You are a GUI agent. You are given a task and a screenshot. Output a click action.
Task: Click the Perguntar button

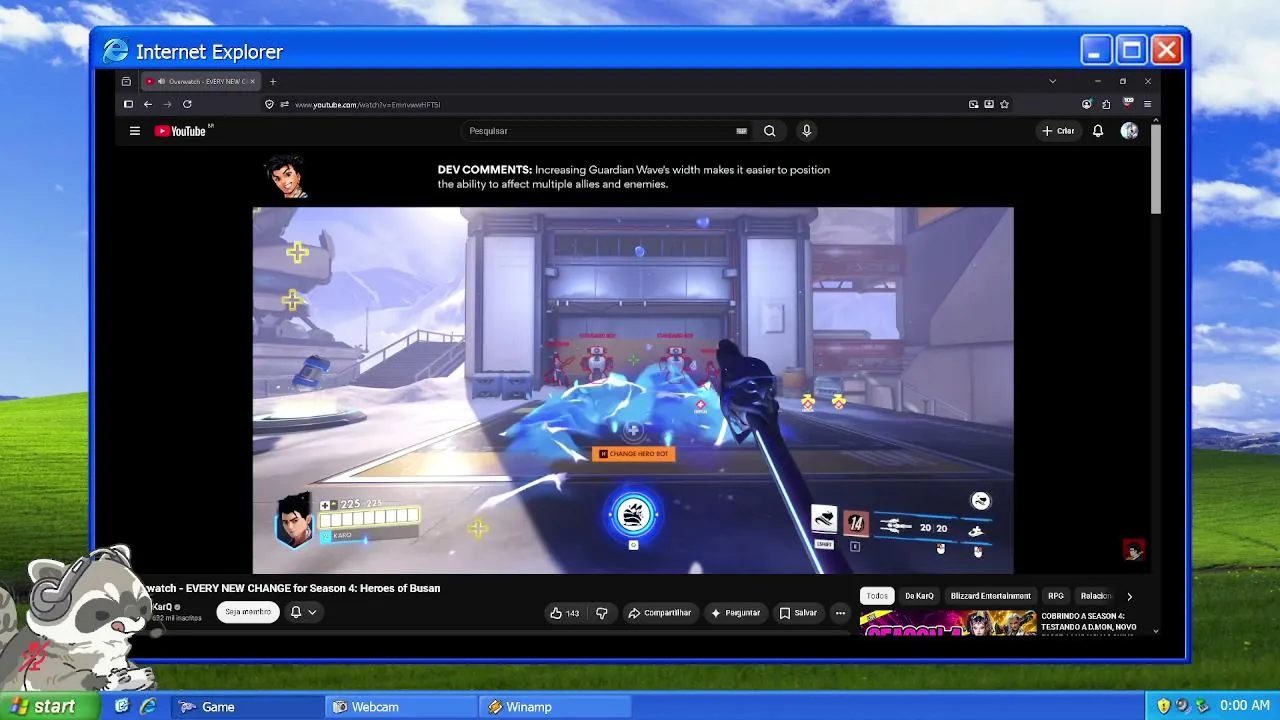pos(736,613)
